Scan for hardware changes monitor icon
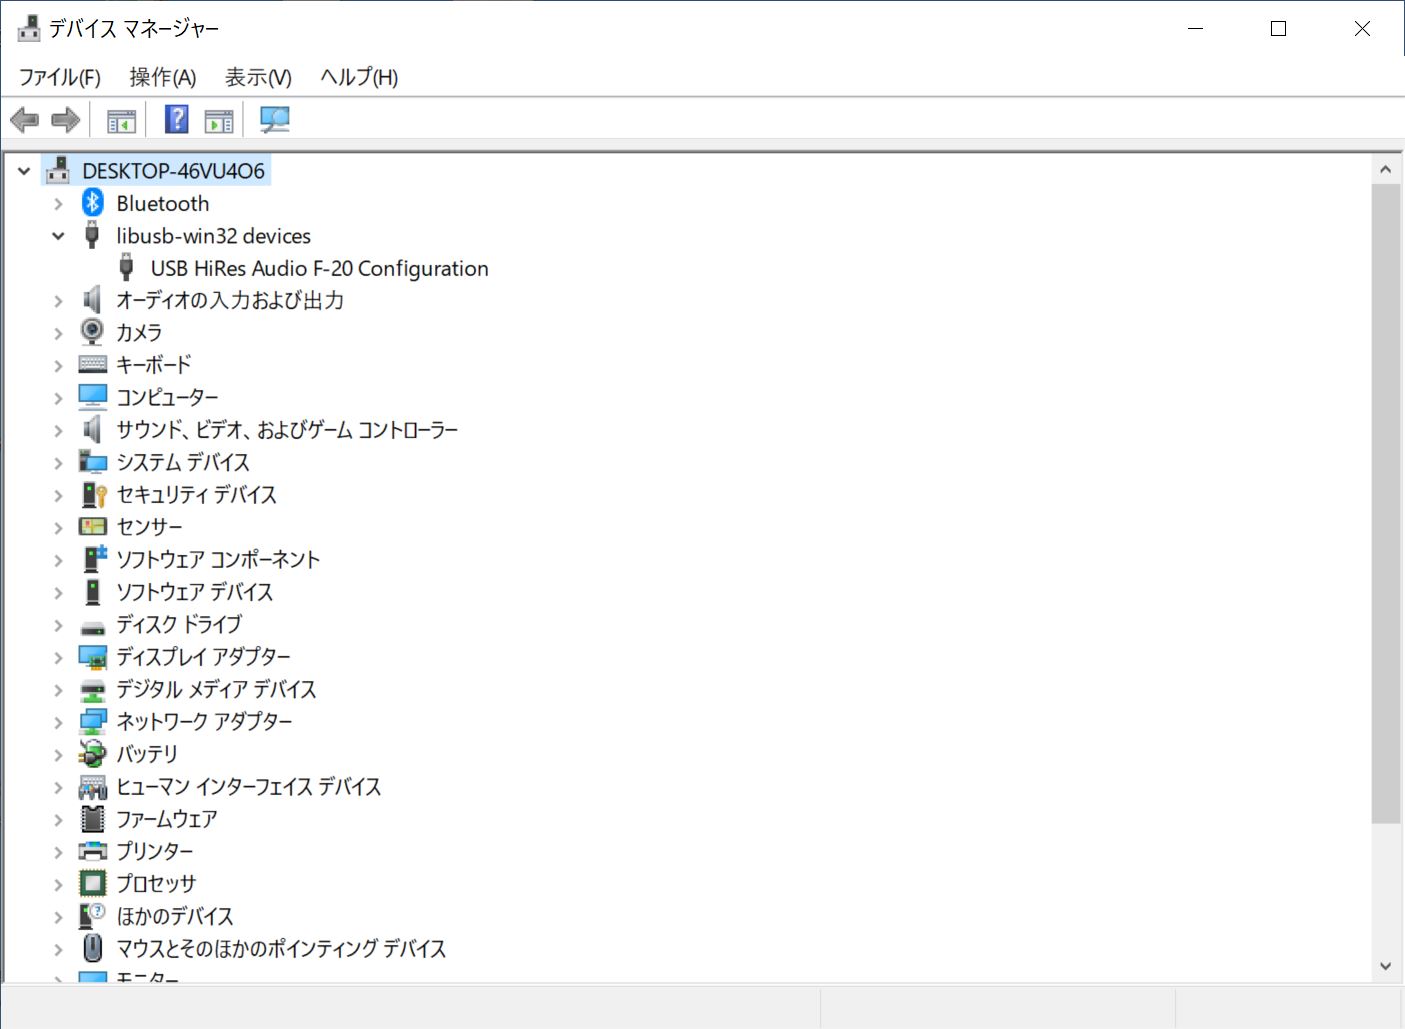The width and height of the screenshot is (1405, 1029). (274, 120)
